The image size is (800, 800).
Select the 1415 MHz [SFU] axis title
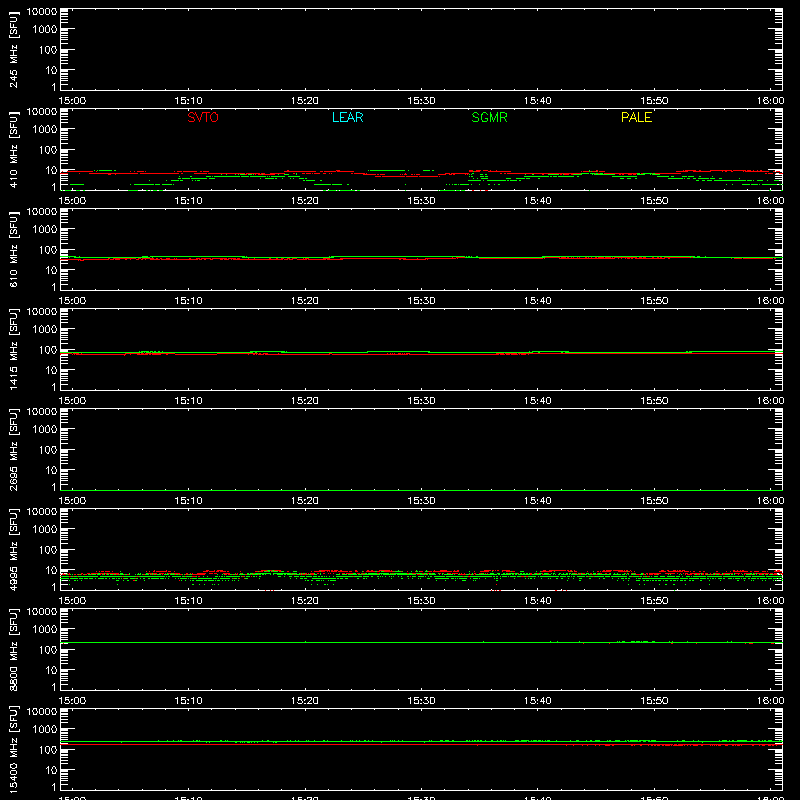pos(13,349)
